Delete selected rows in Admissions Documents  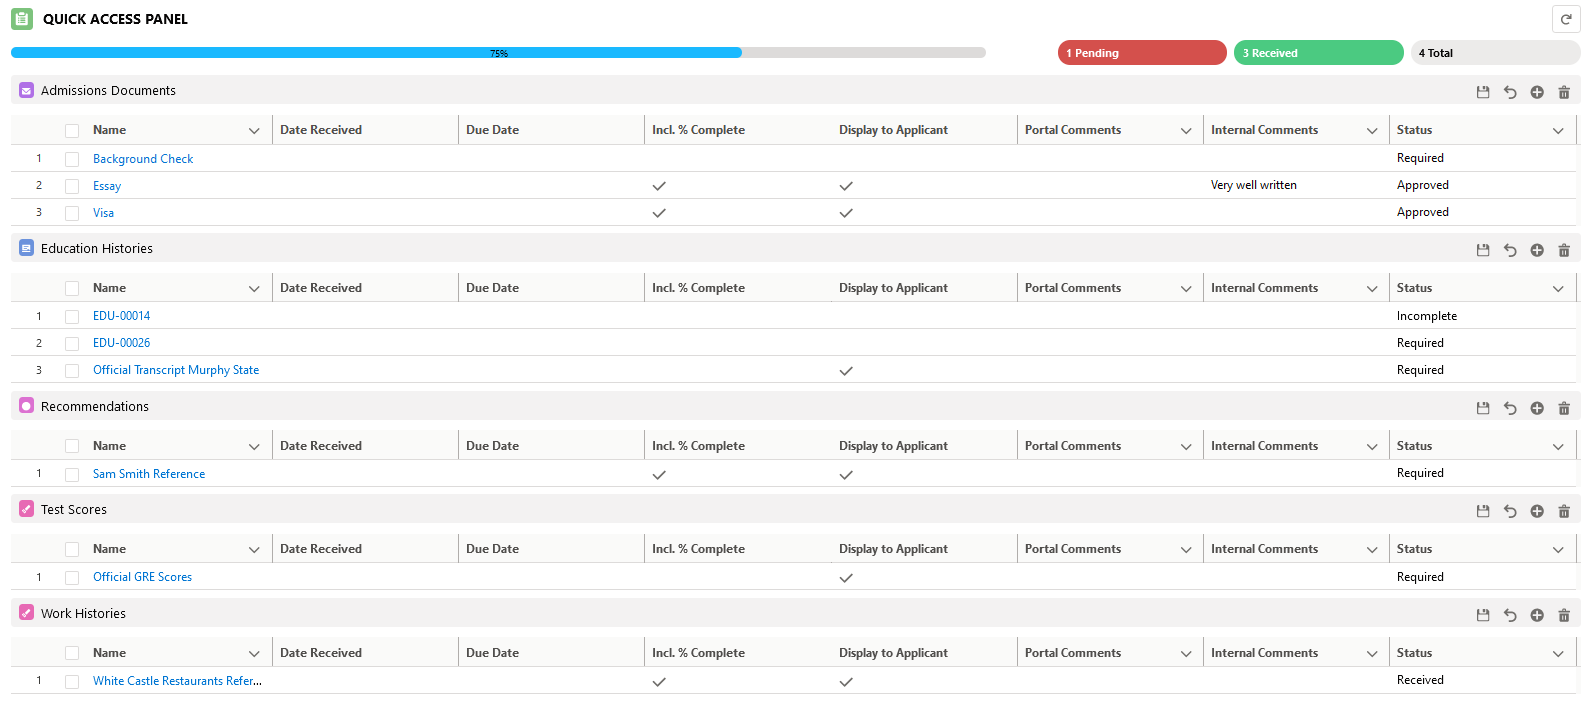click(x=1564, y=92)
